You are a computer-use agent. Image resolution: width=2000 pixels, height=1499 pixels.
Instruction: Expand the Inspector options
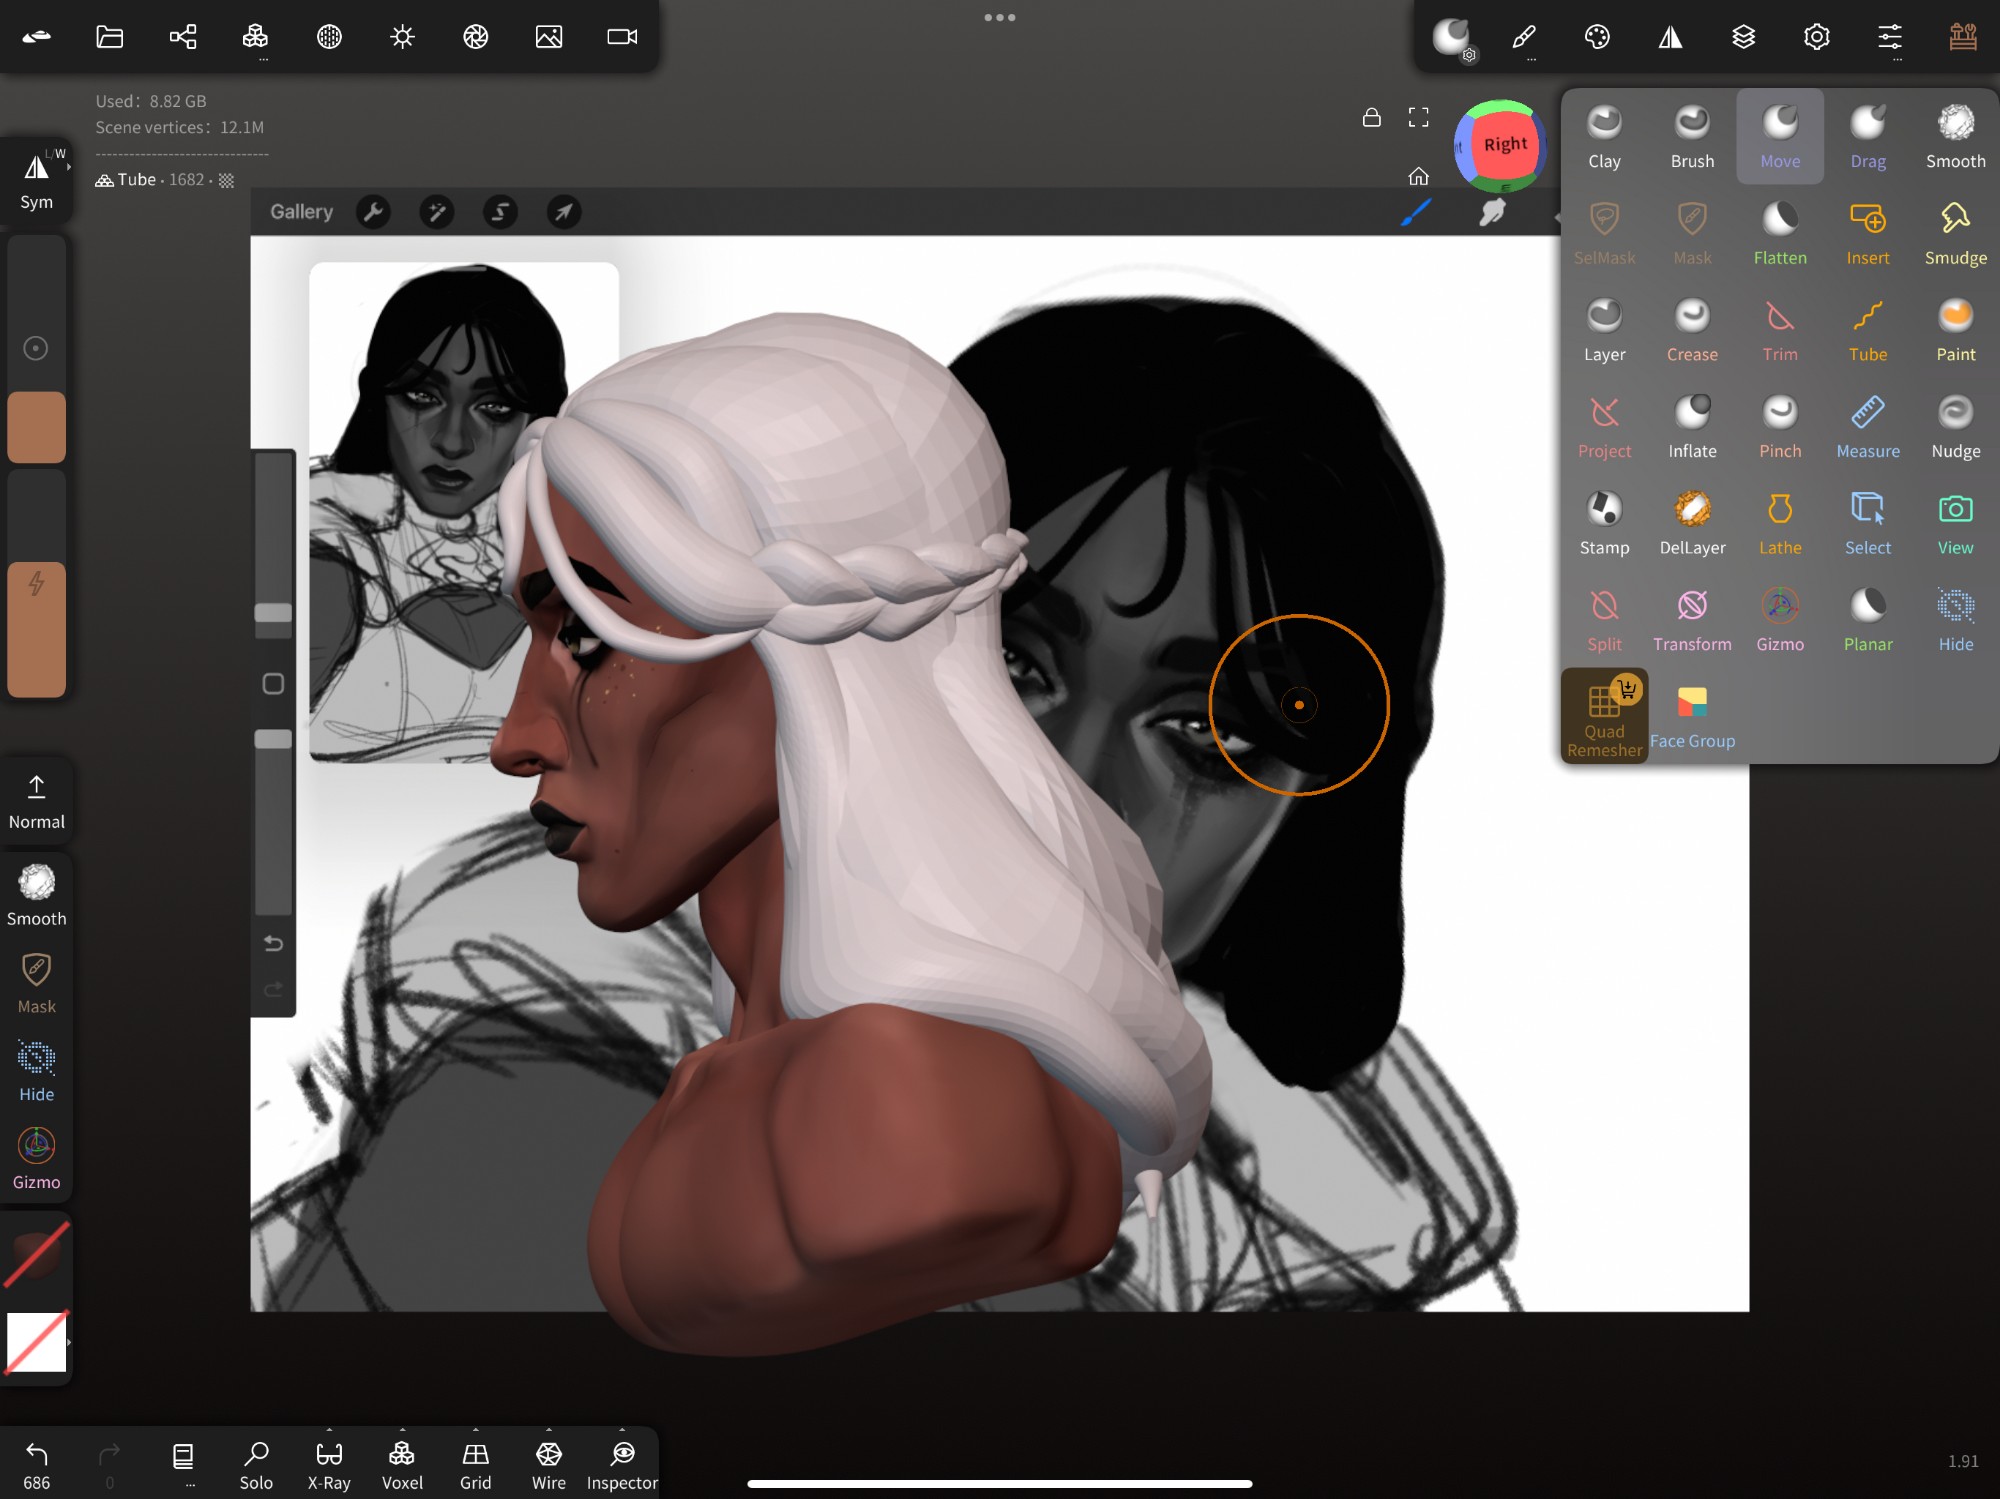click(622, 1430)
